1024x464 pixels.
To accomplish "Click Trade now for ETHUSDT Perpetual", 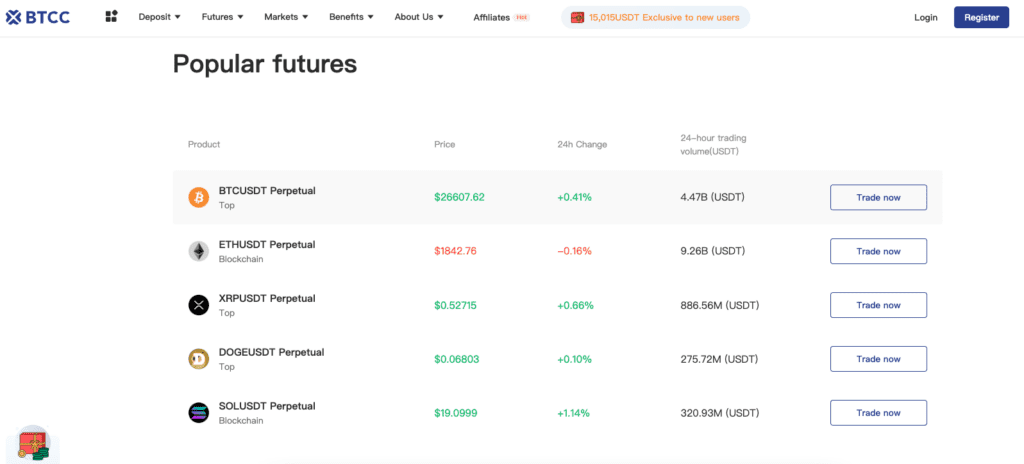I will (x=878, y=251).
